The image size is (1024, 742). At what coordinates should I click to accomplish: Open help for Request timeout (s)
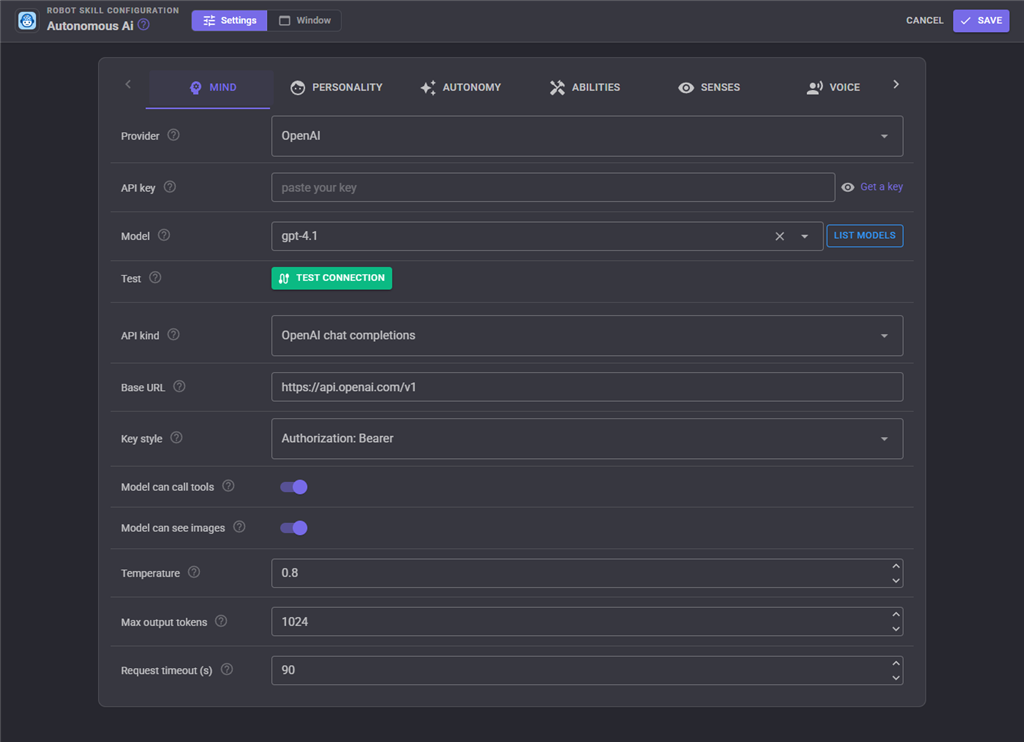pos(227,669)
